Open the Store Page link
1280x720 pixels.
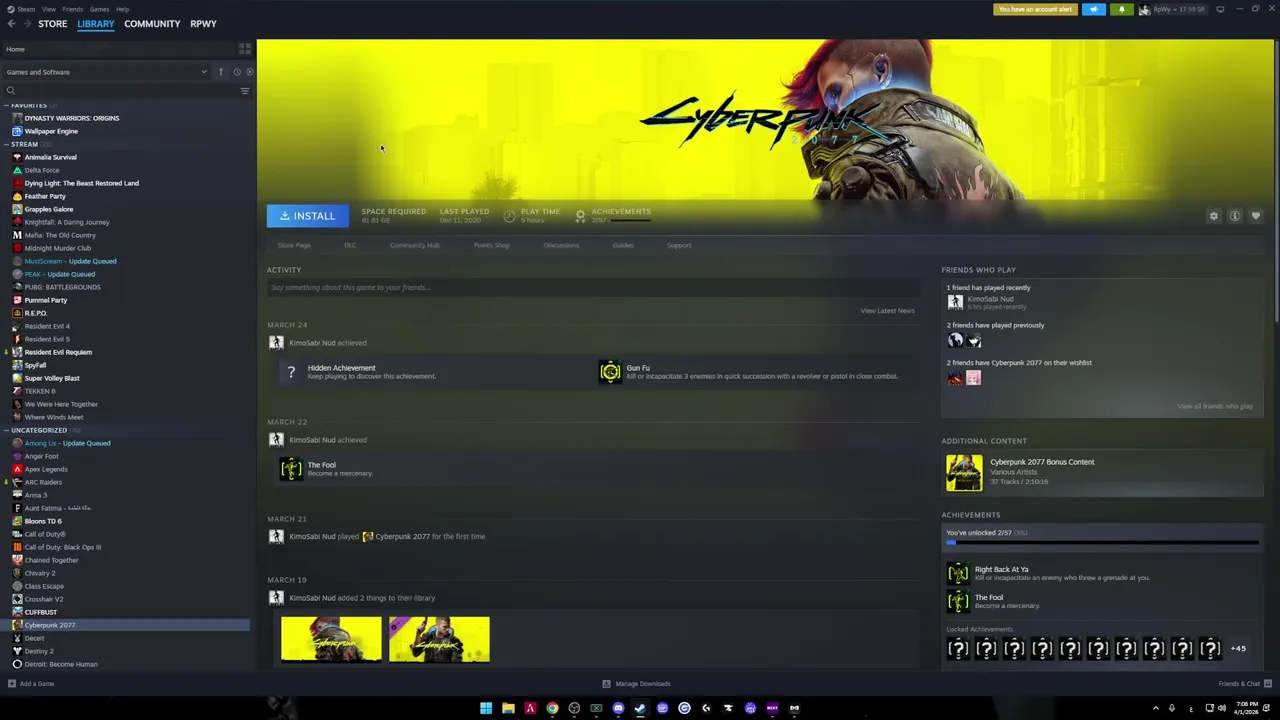tap(294, 245)
